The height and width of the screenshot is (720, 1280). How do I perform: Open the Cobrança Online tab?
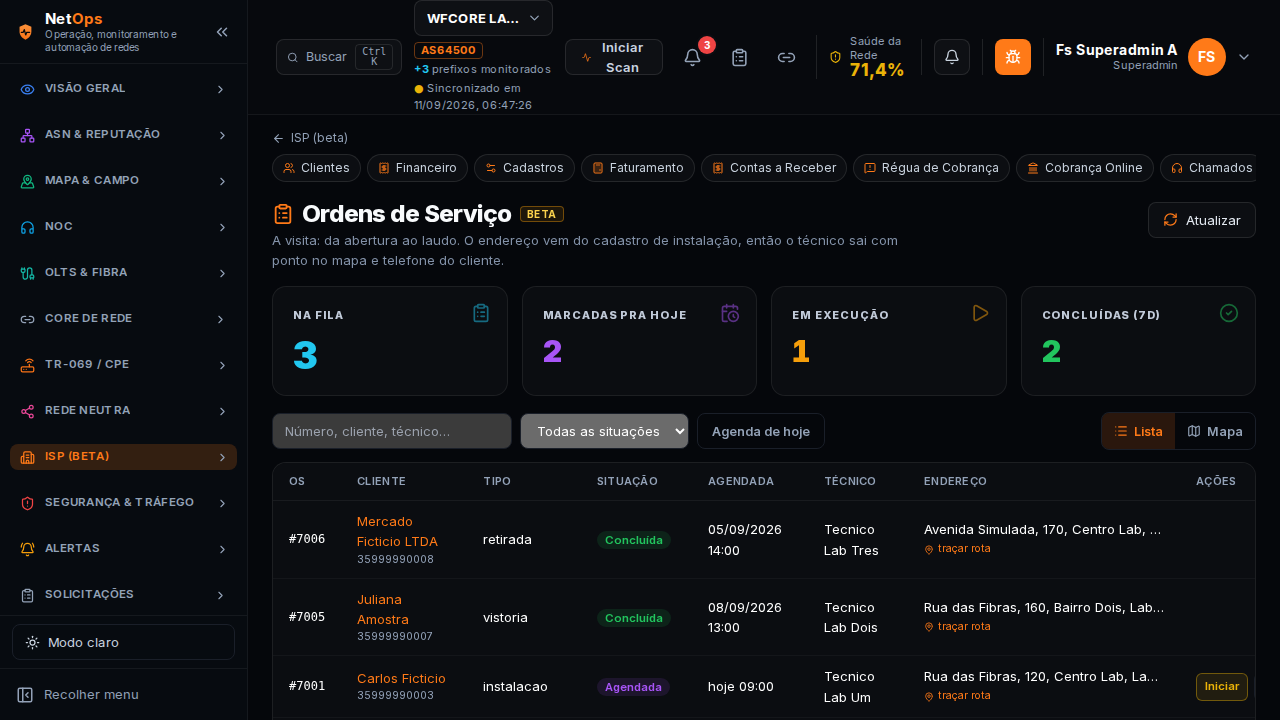point(1085,168)
